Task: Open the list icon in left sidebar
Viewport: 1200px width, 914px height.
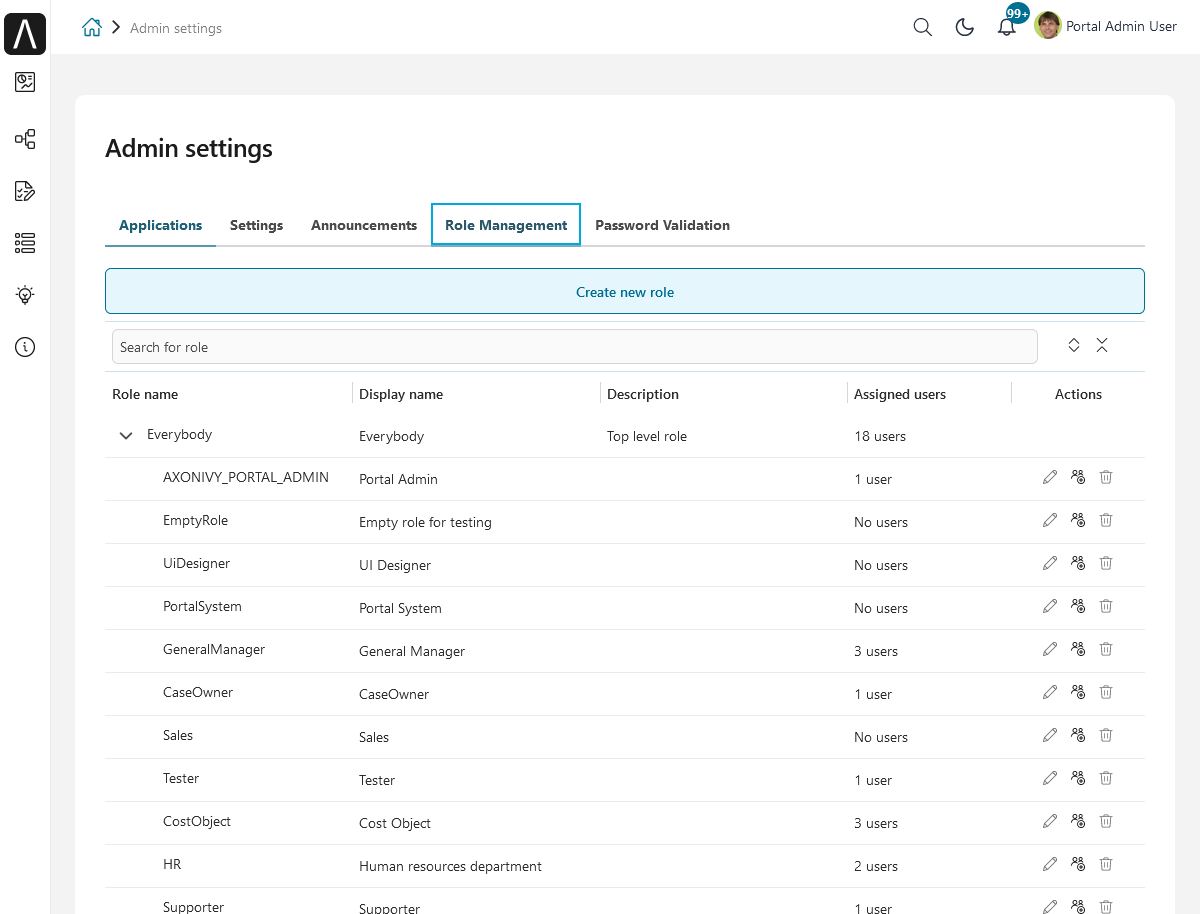Action: click(25, 243)
